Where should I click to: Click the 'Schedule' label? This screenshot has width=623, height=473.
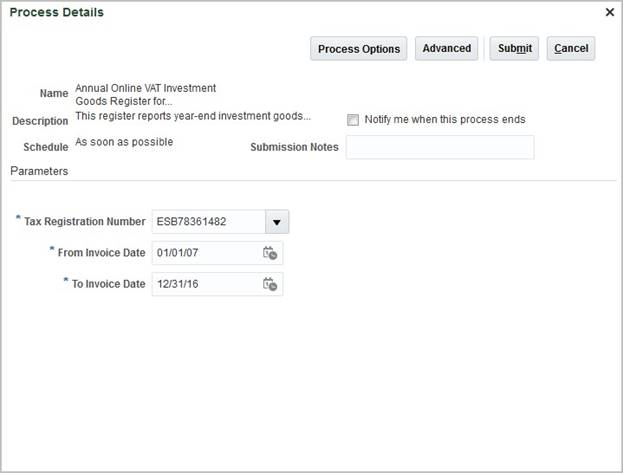46,147
